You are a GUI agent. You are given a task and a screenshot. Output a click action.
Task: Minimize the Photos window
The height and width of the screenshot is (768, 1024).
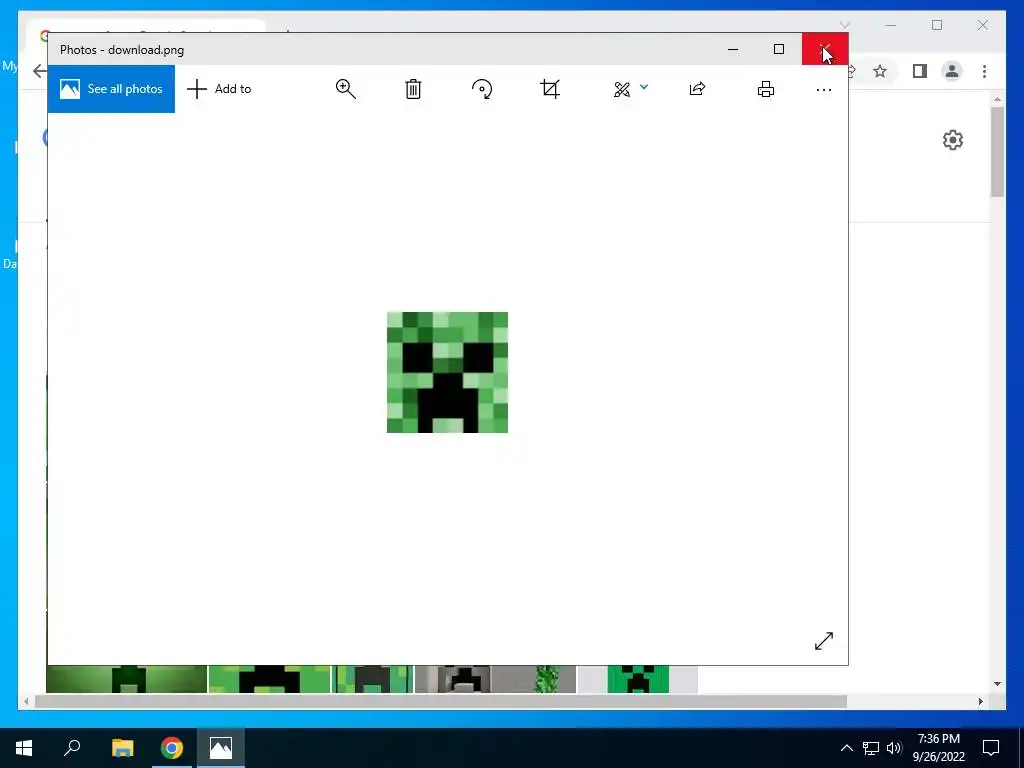[733, 49]
